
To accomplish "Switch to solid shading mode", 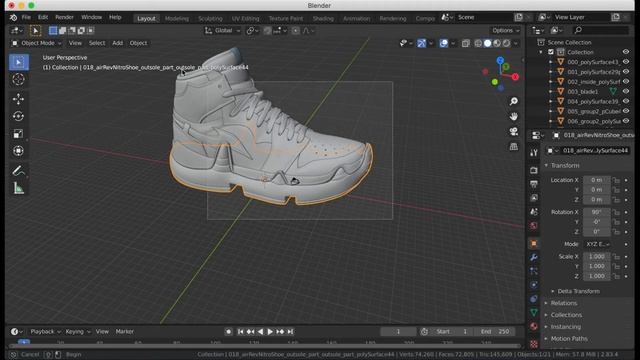I will tap(488, 43).
